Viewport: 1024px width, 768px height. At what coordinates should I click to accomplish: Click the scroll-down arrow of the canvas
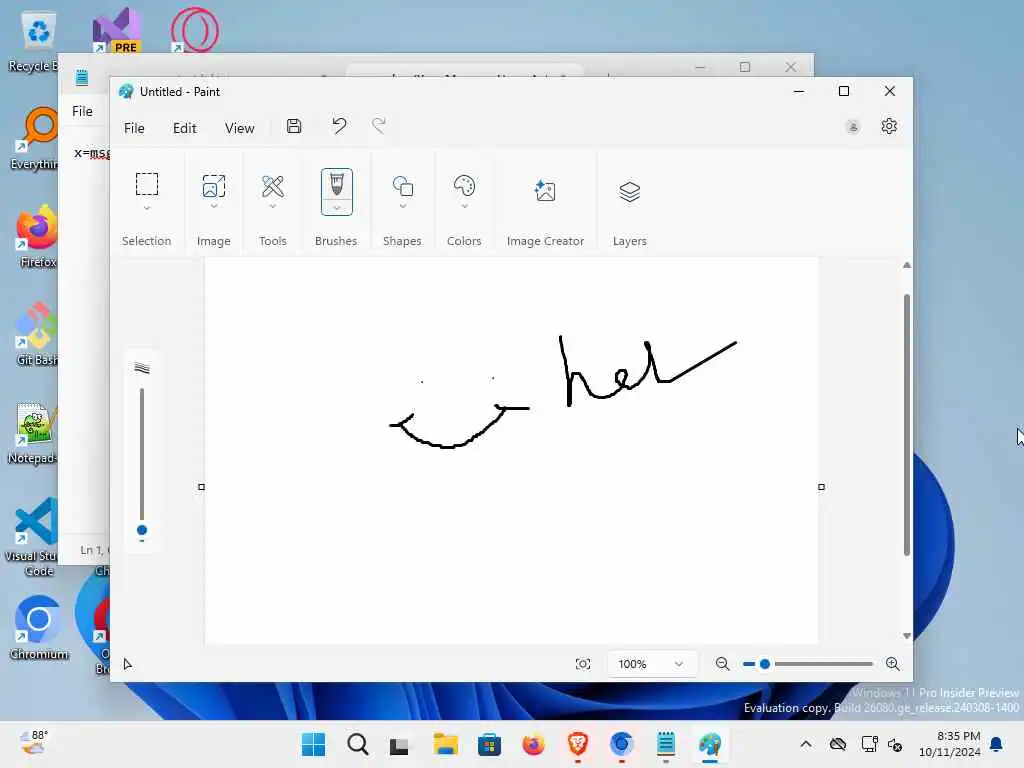tap(906, 635)
